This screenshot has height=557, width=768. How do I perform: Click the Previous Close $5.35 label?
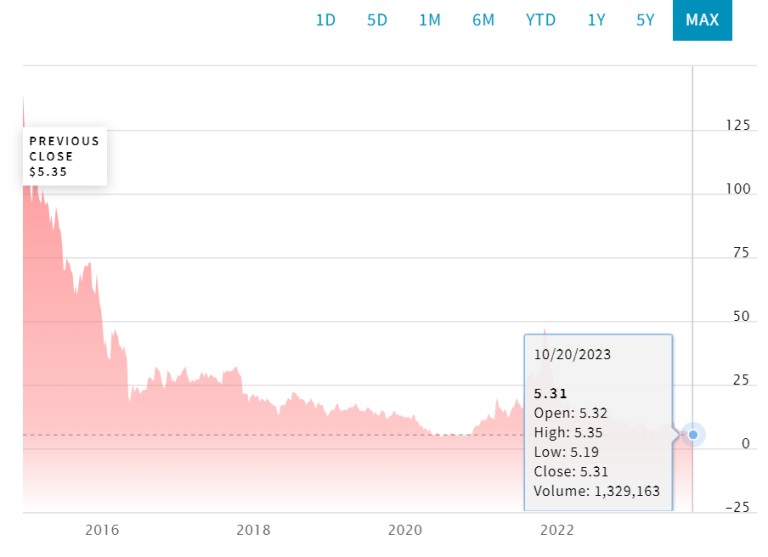tap(64, 156)
